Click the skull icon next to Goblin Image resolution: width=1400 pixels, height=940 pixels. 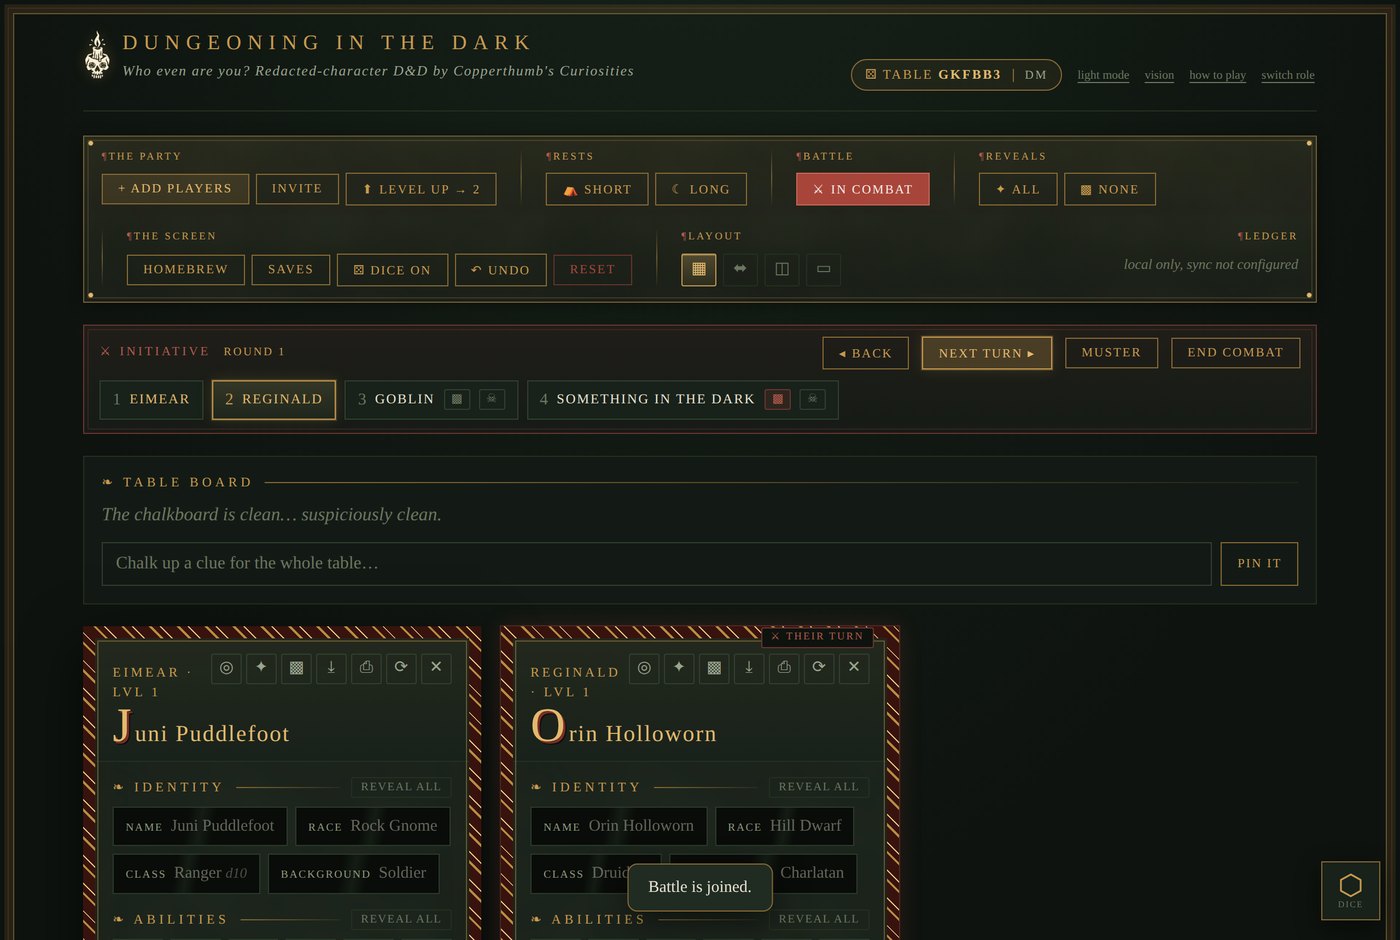[492, 399]
